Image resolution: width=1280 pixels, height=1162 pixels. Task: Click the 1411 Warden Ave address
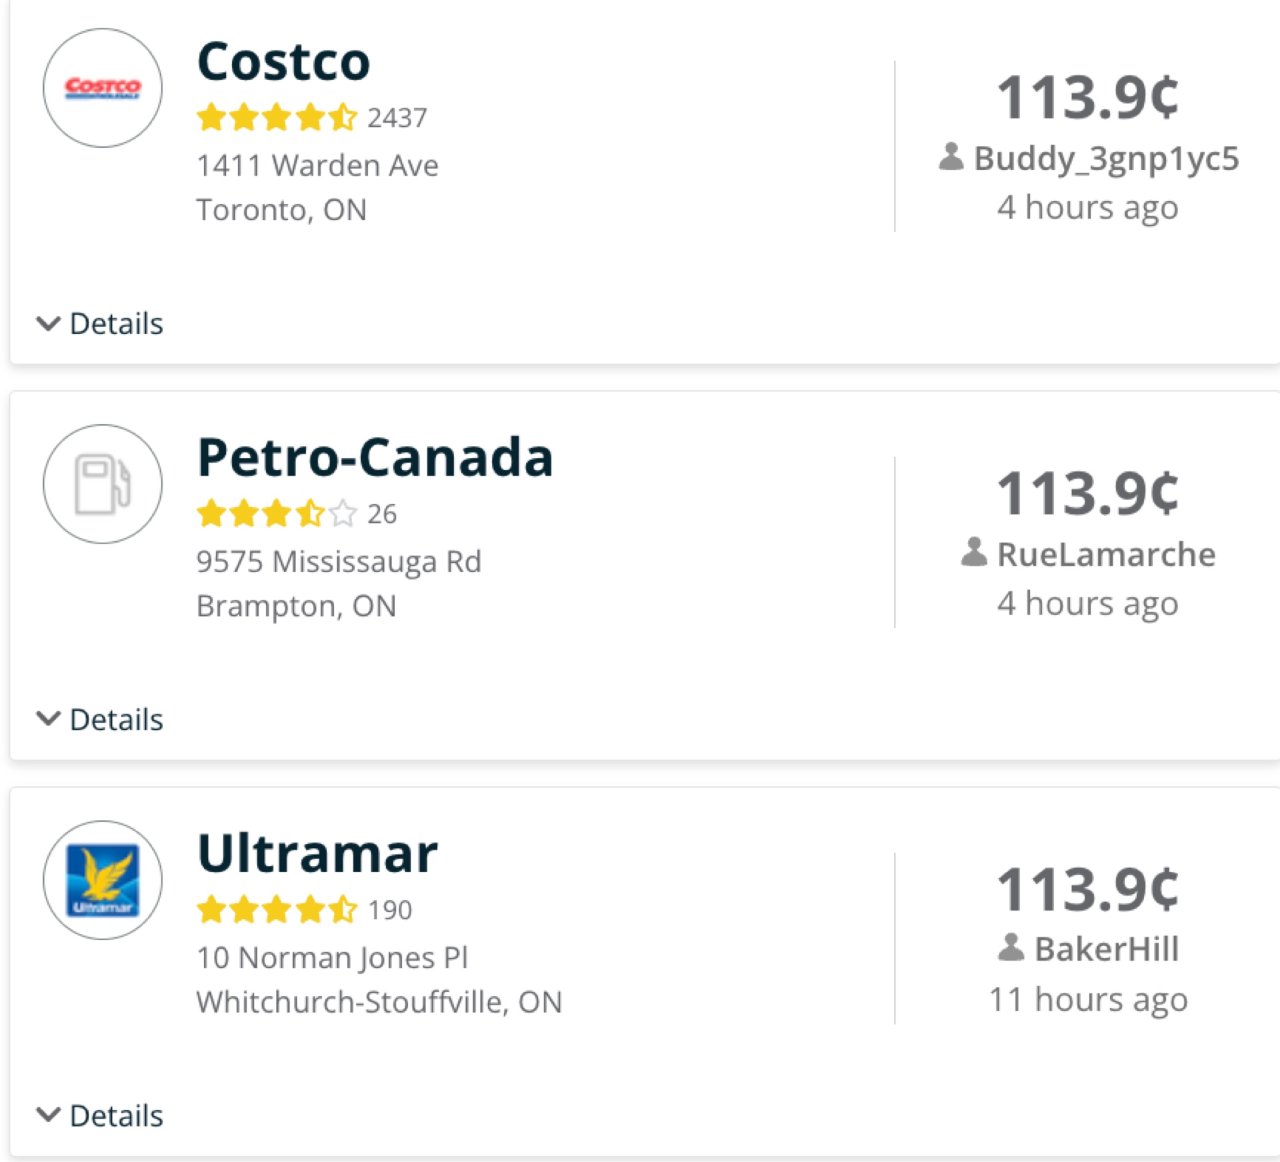click(x=318, y=165)
